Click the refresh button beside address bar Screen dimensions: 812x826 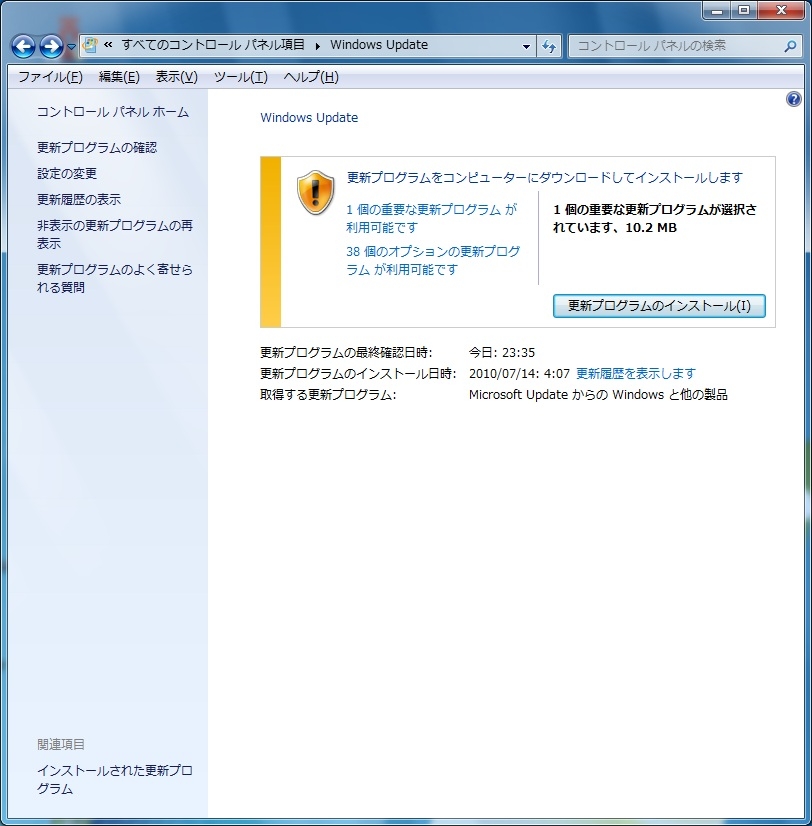(x=549, y=46)
